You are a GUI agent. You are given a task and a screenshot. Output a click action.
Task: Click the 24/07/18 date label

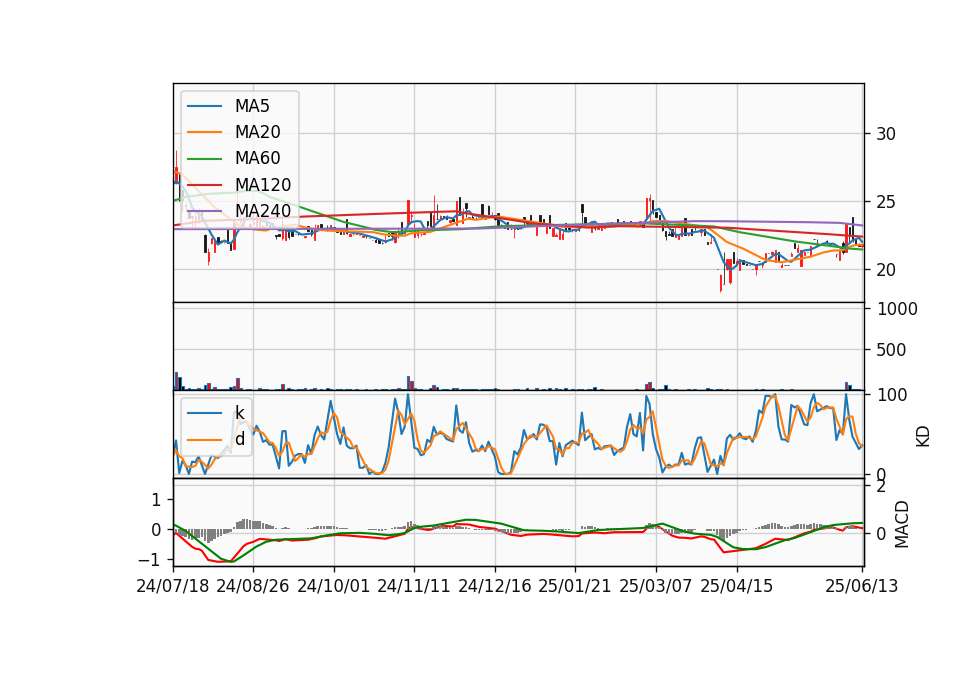[x=173, y=586]
